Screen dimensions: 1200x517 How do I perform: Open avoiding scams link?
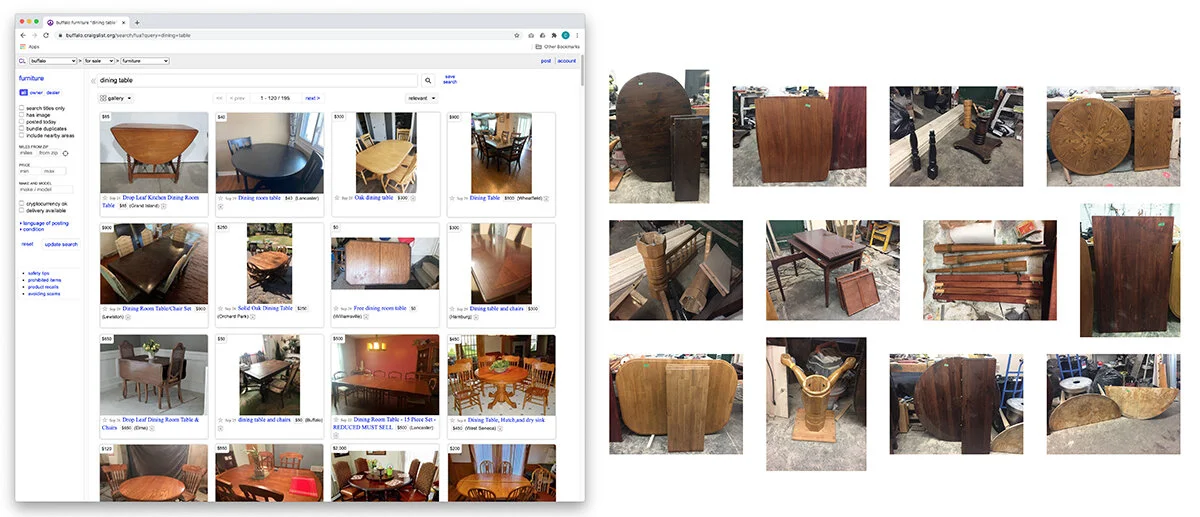pos(44,294)
